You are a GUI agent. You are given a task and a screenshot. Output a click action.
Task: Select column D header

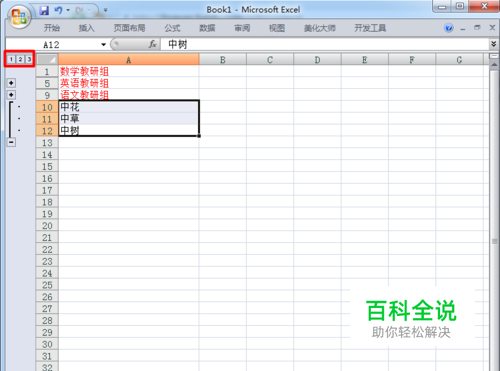[317, 60]
